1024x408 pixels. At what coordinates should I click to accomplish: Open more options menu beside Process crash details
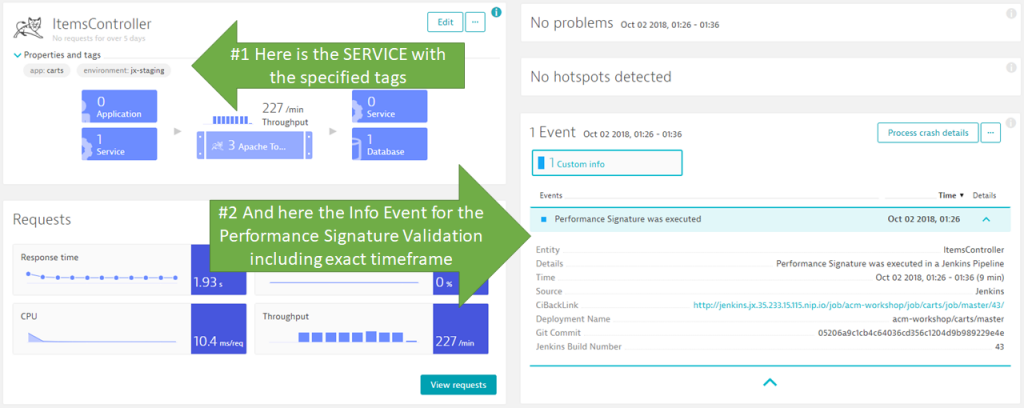pos(991,133)
